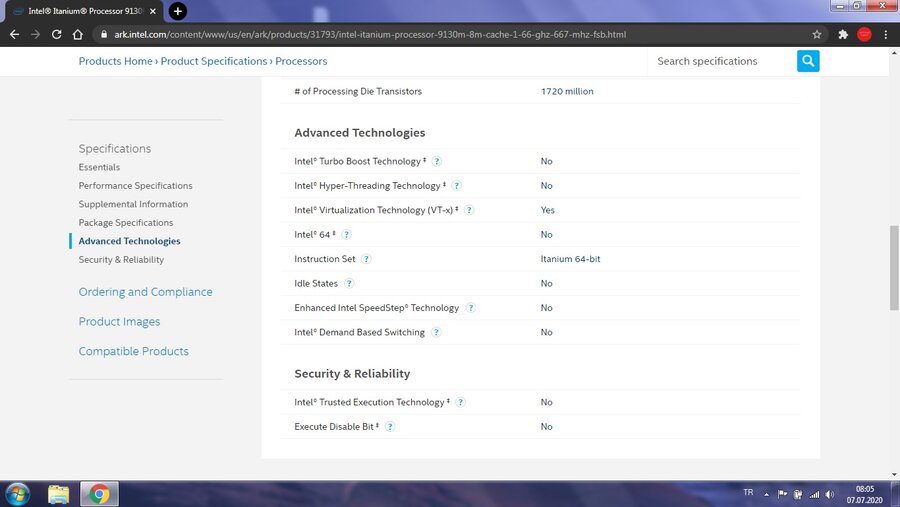
Task: Click the browser forward arrow
Action: (x=36, y=34)
